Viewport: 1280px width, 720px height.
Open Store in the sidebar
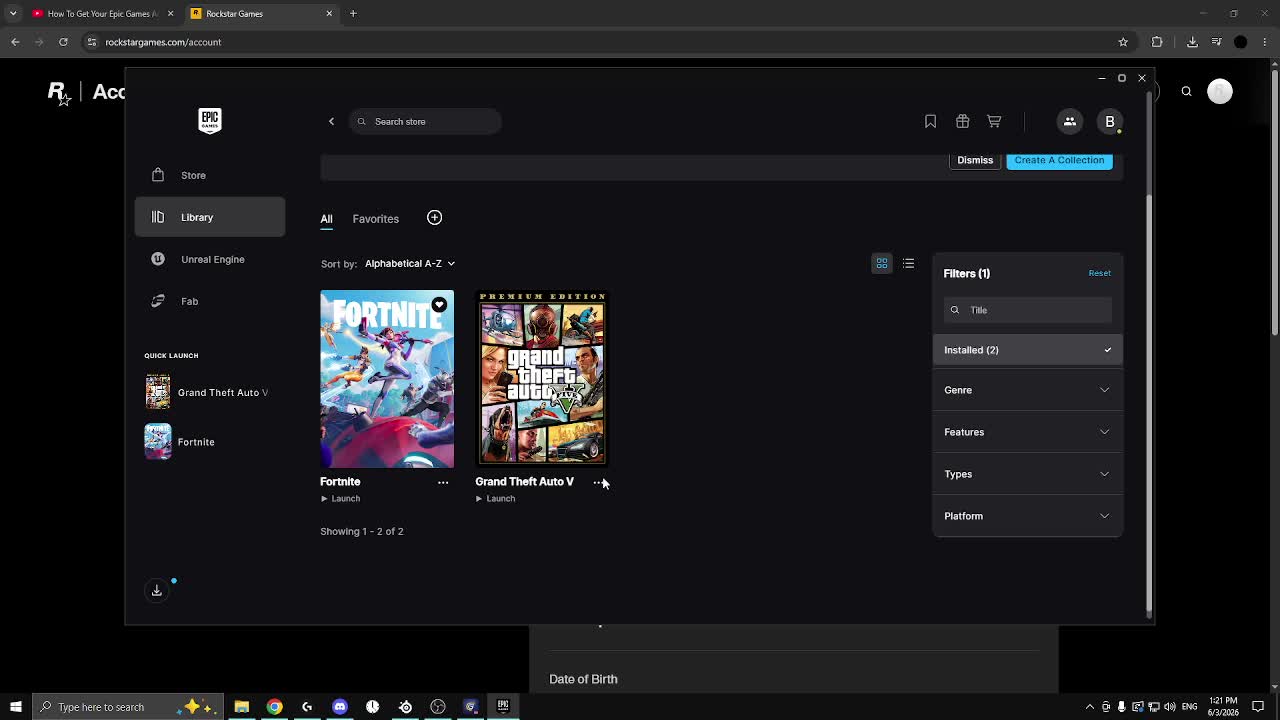pyautogui.click(x=210, y=175)
